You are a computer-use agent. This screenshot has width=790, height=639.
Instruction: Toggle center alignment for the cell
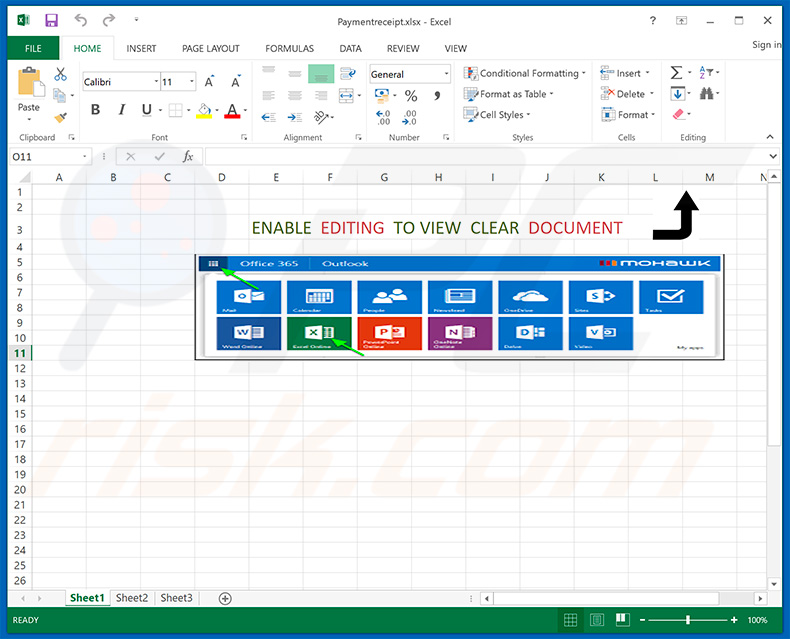click(x=295, y=95)
